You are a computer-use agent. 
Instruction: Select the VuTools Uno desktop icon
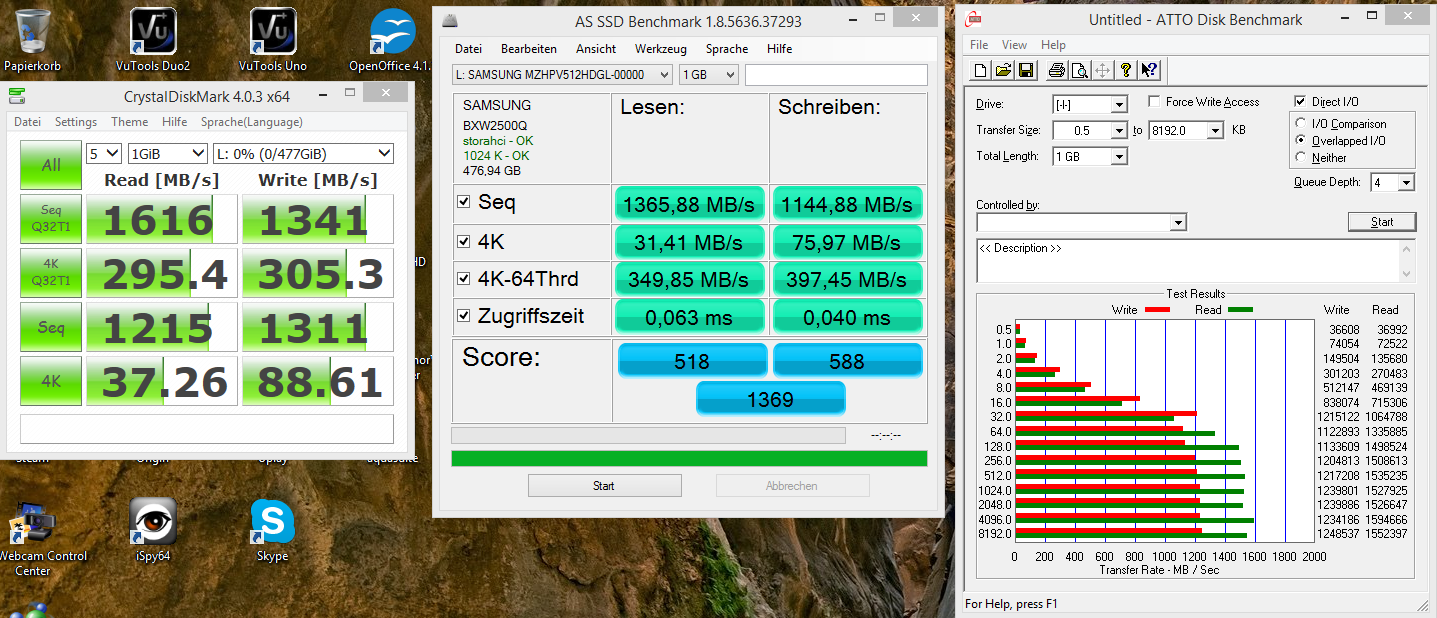273,40
